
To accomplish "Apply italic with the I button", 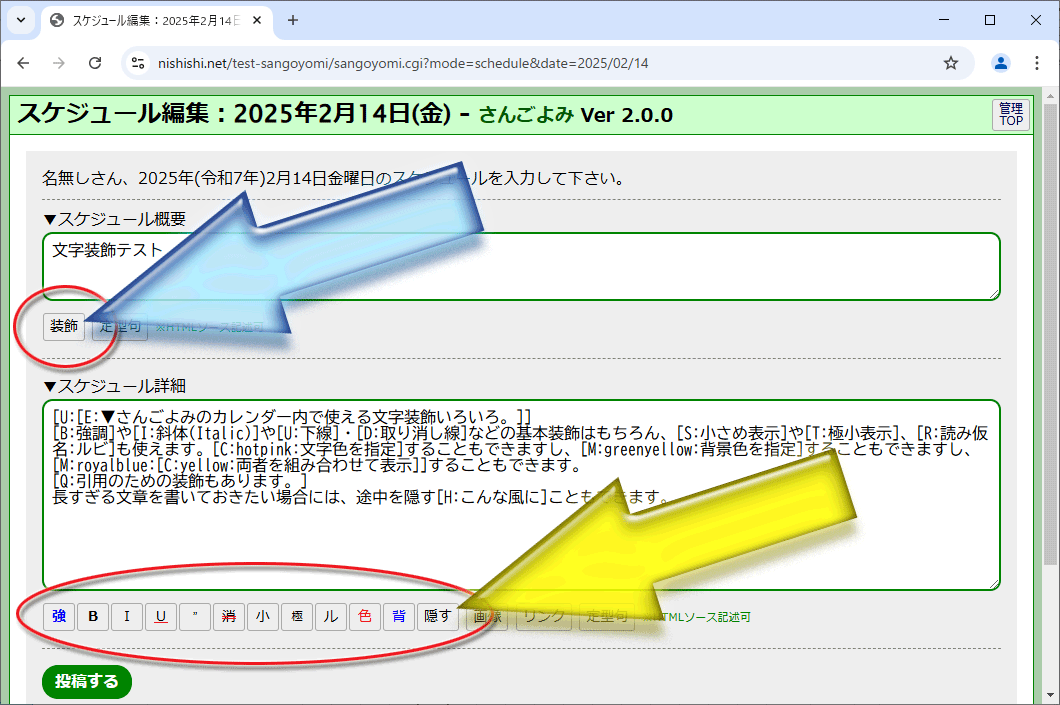I will coord(126,616).
